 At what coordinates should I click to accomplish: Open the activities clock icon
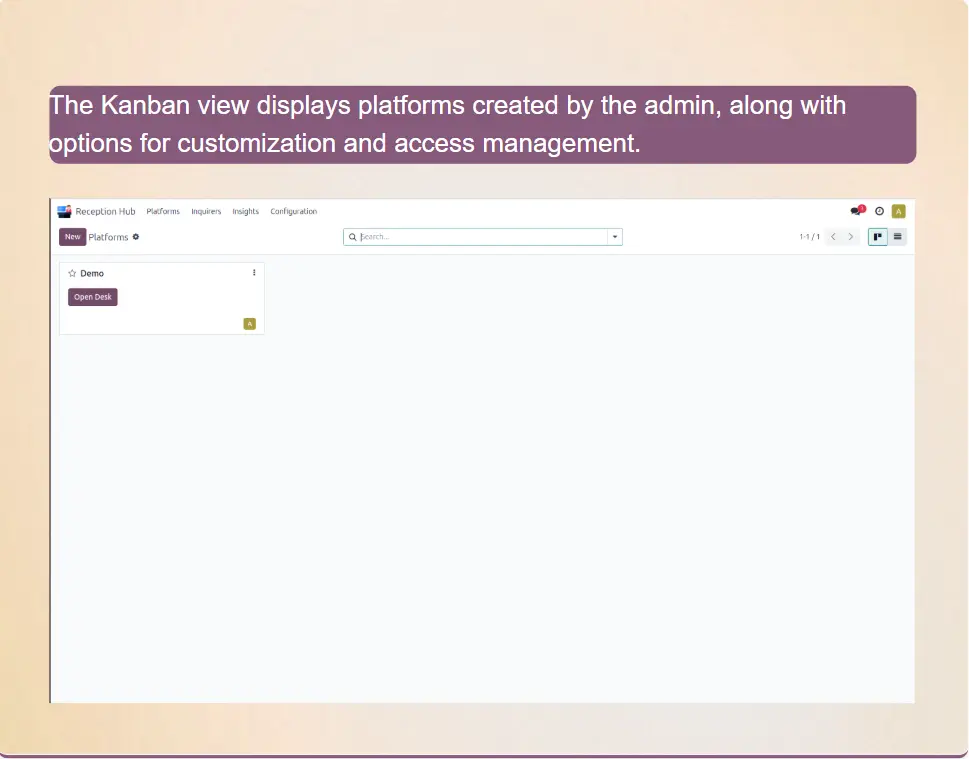tap(879, 211)
